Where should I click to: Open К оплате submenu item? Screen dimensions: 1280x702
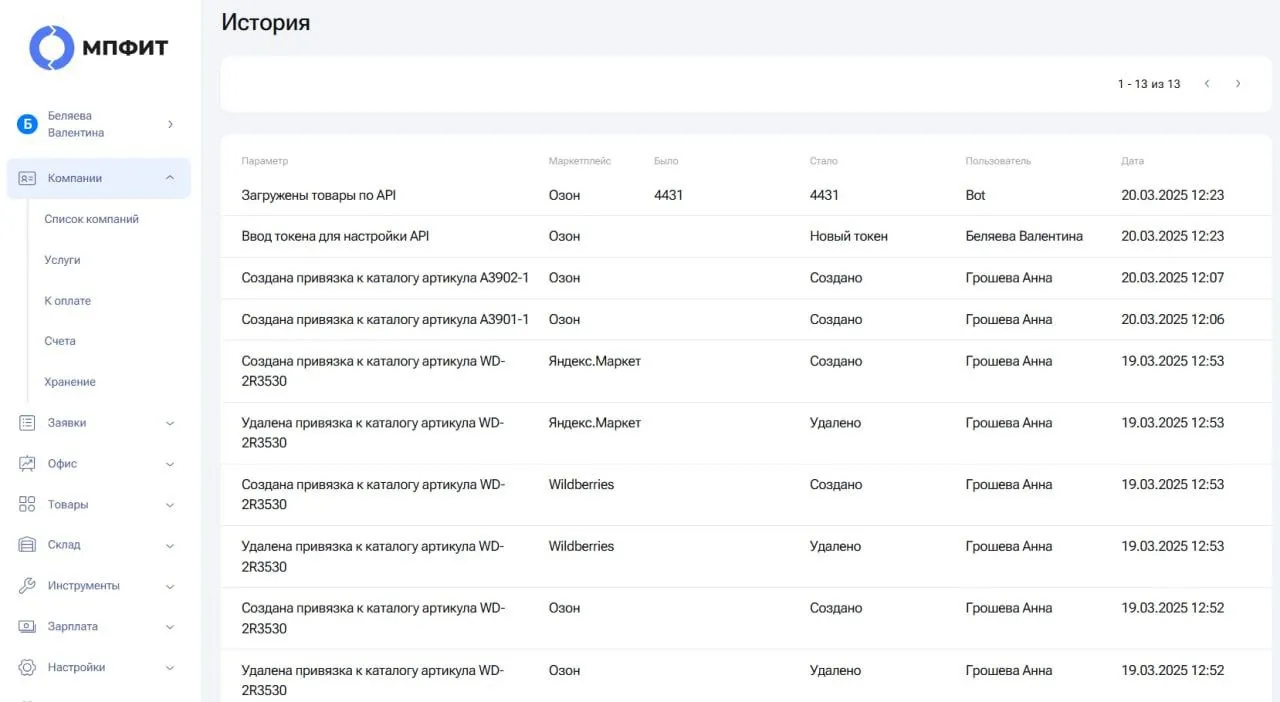point(67,301)
